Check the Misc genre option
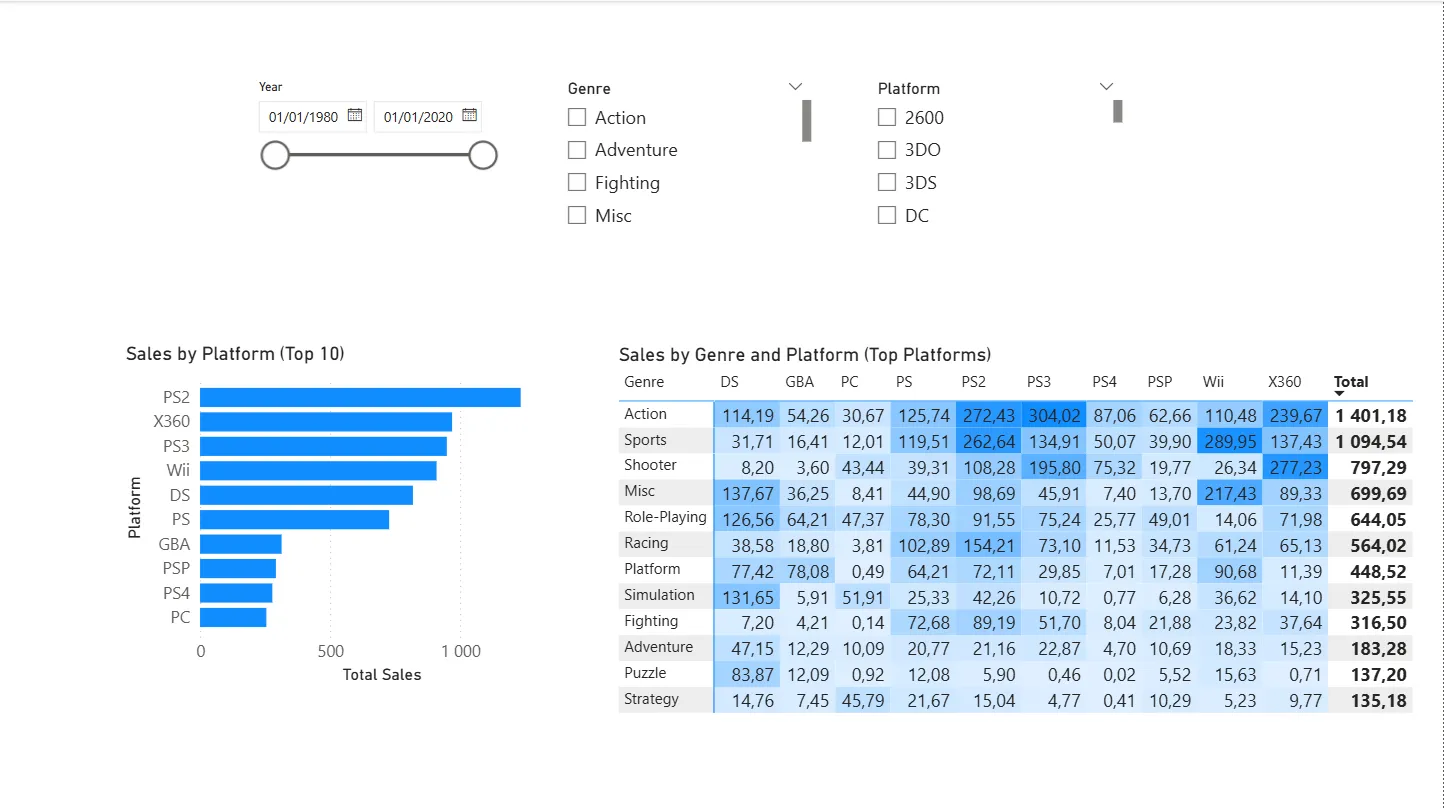Viewport: 1444px width, 809px height. point(577,215)
